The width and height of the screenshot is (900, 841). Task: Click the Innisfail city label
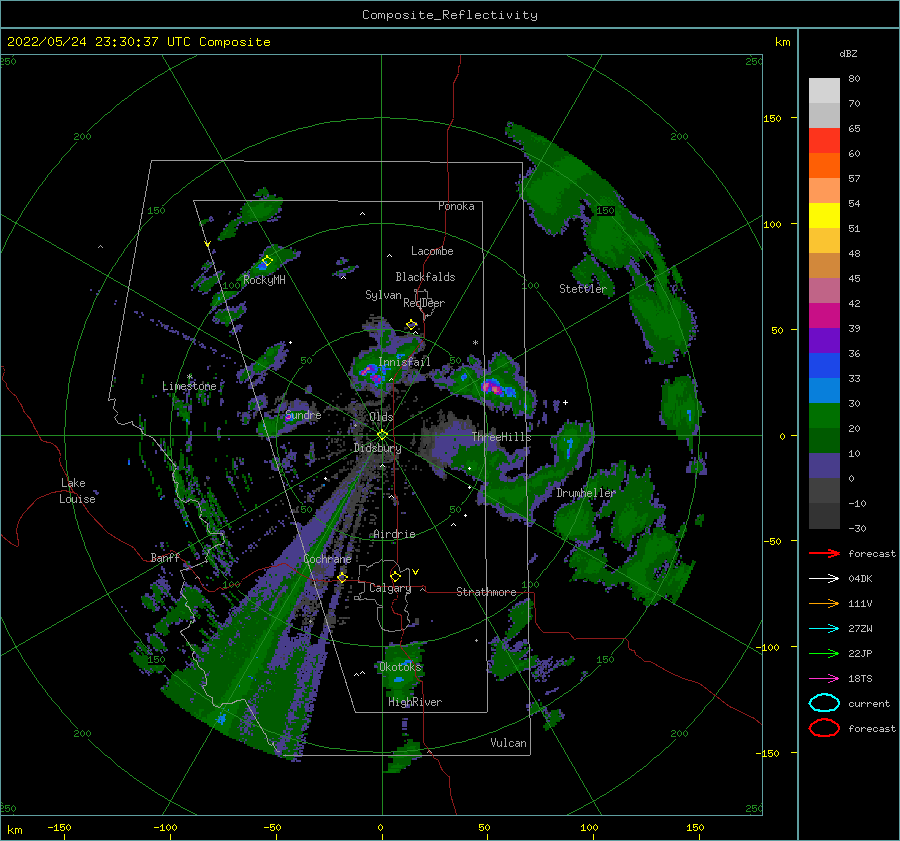[x=404, y=362]
